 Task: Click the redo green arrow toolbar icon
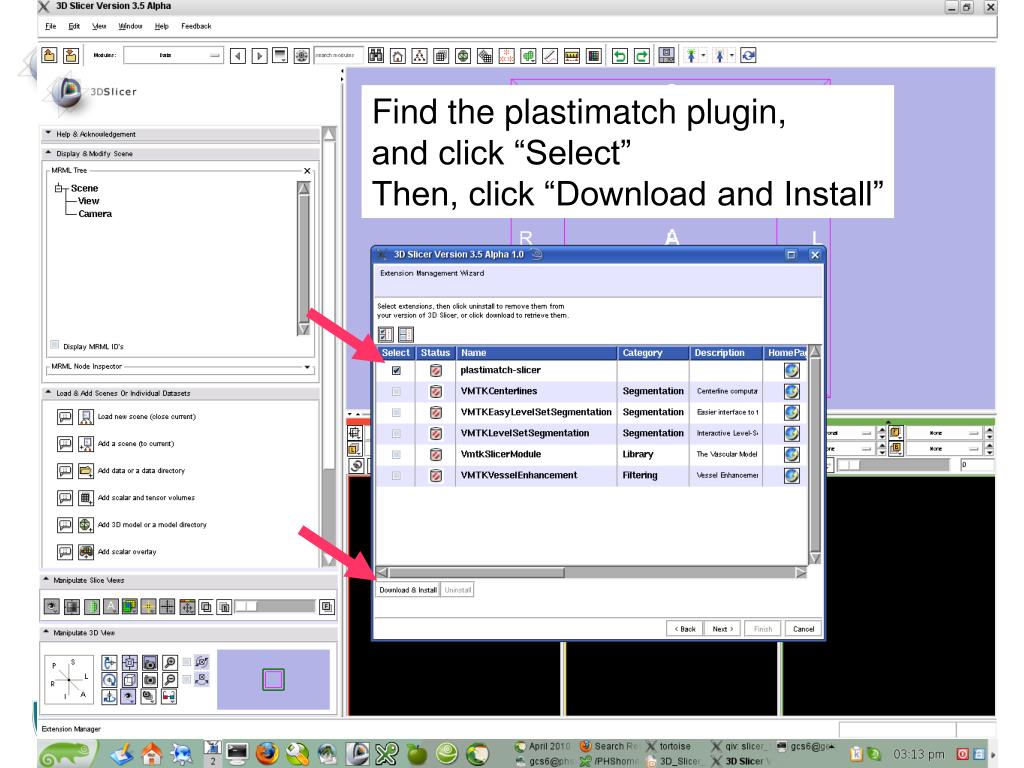[x=641, y=56]
